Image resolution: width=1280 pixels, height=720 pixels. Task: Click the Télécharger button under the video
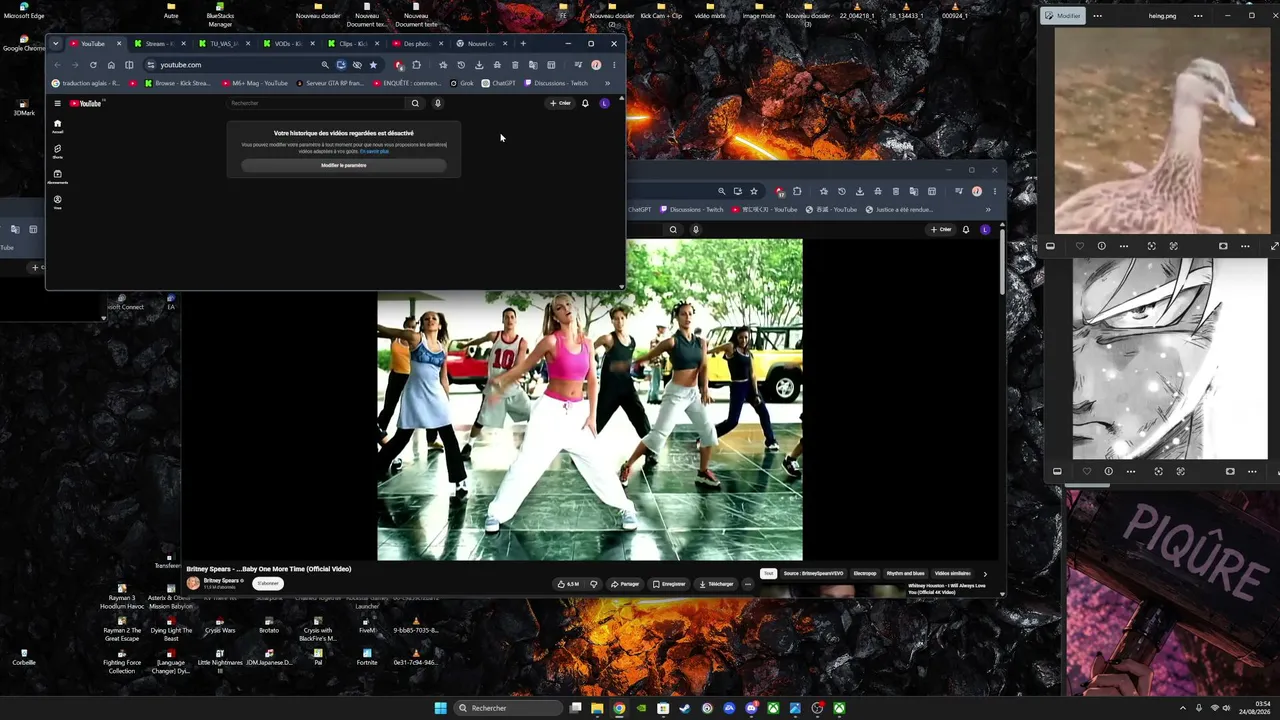coord(716,584)
